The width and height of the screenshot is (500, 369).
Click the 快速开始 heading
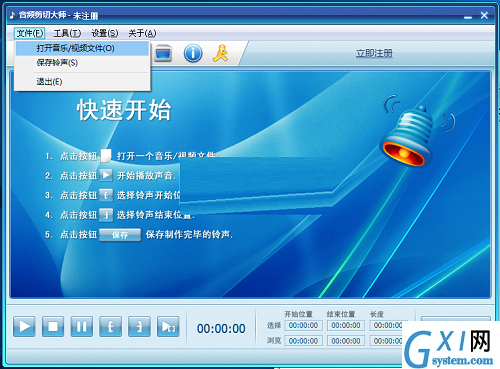tap(124, 110)
